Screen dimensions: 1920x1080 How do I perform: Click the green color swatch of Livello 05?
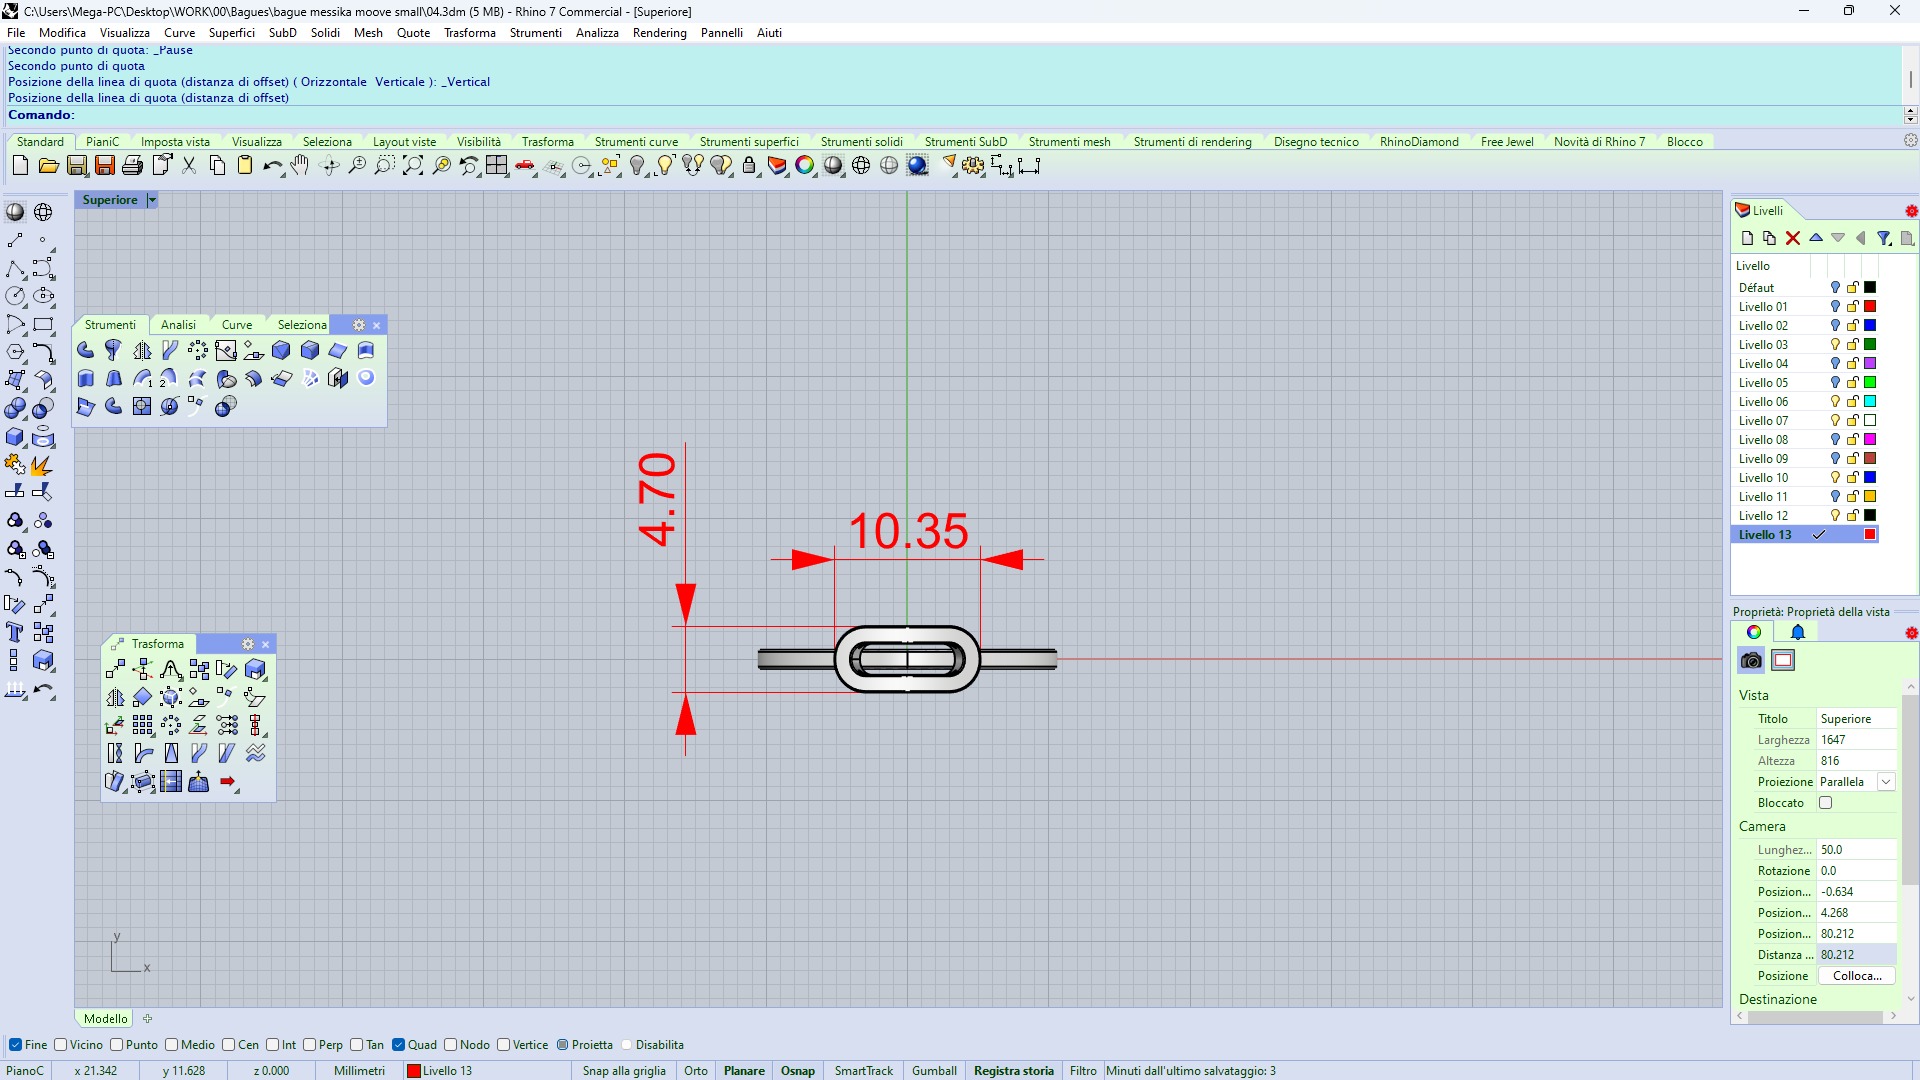click(x=1870, y=383)
